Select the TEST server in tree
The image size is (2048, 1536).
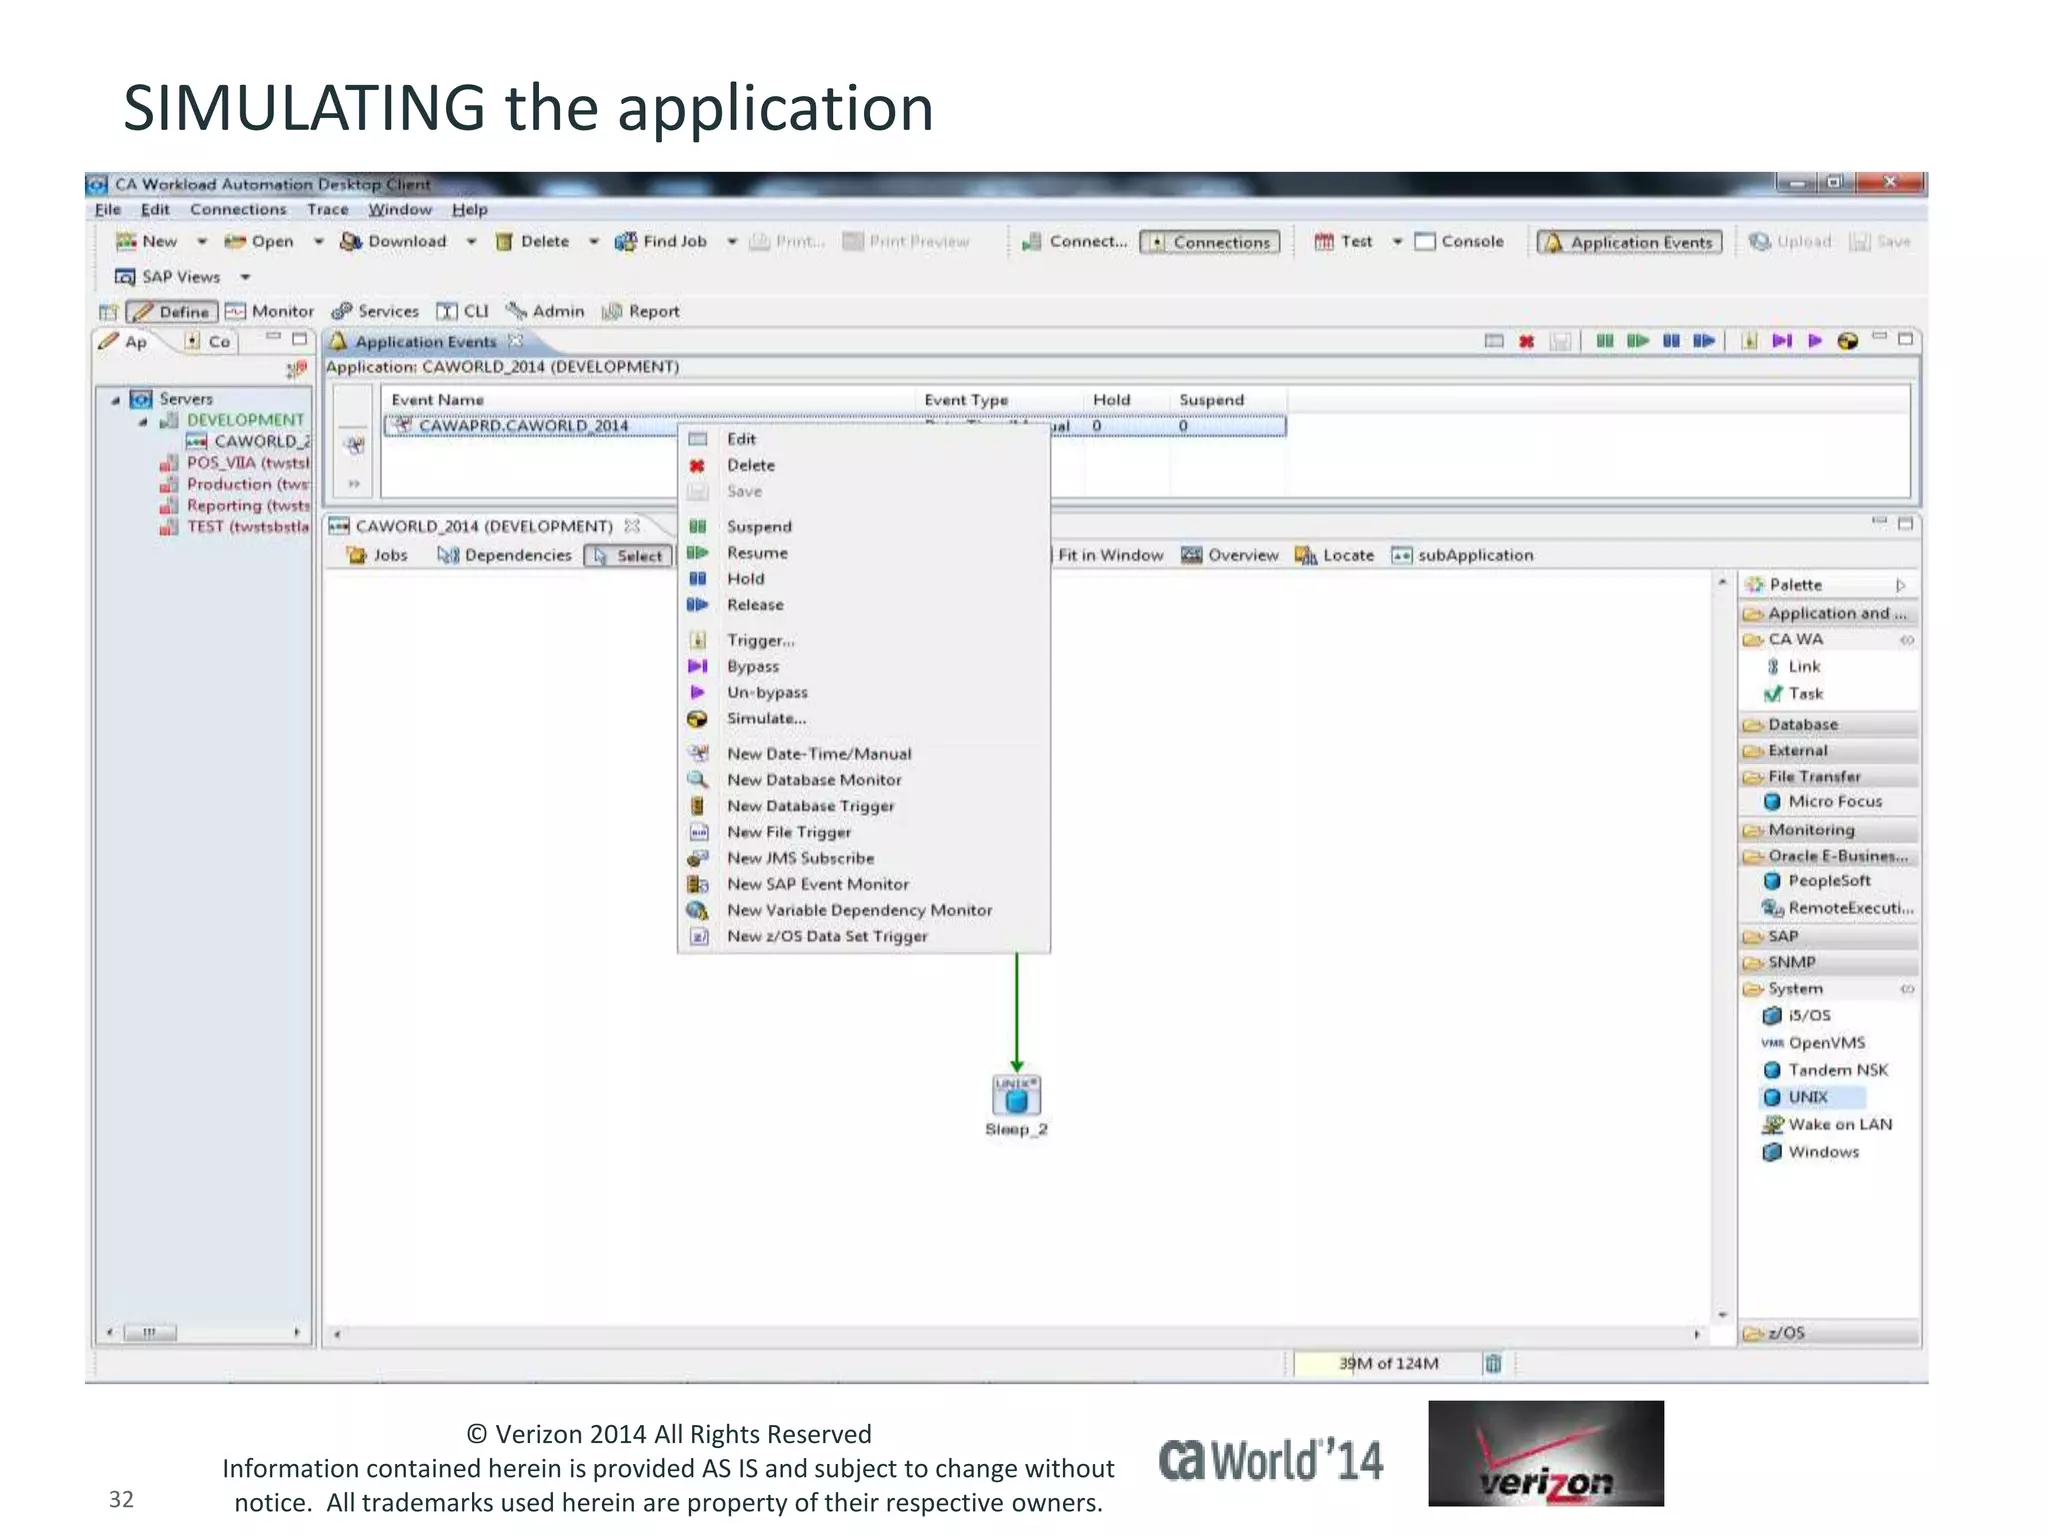point(235,527)
